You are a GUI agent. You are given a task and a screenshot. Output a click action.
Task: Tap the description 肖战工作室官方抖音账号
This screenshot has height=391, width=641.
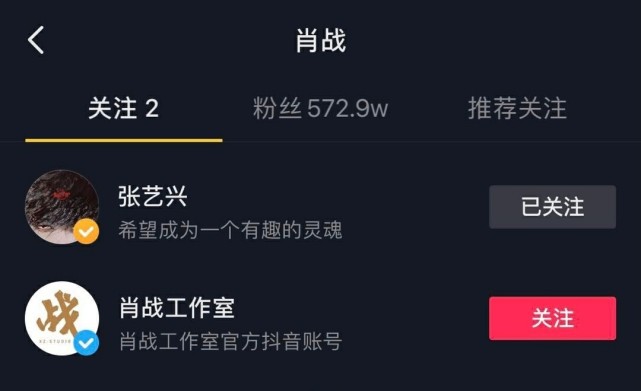[231, 341]
